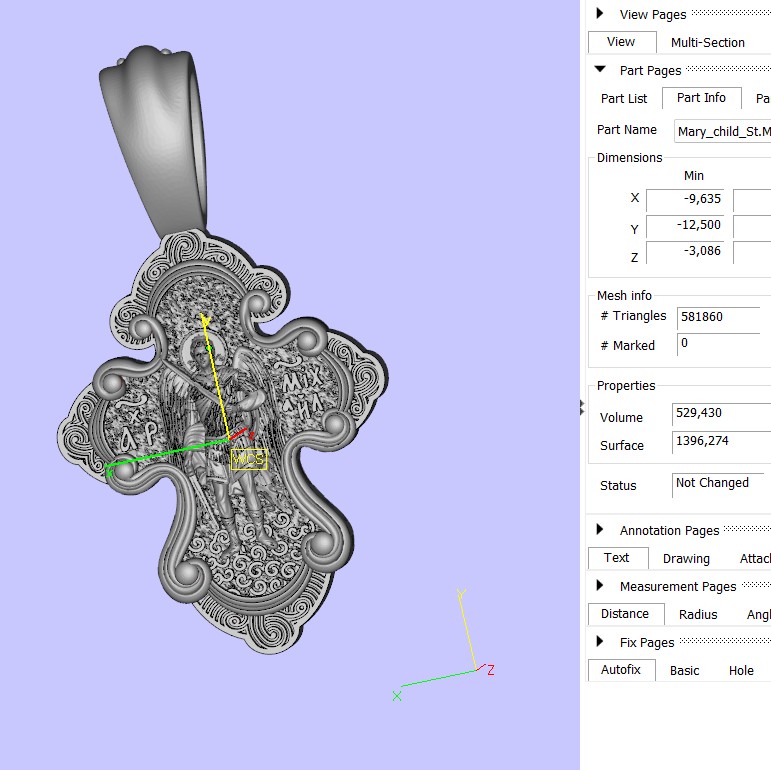Click the Surface value field

(721, 442)
